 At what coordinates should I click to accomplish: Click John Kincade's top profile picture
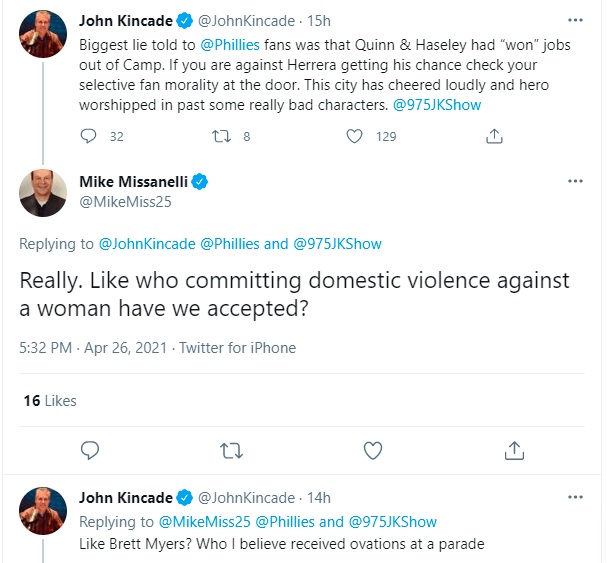tap(44, 33)
